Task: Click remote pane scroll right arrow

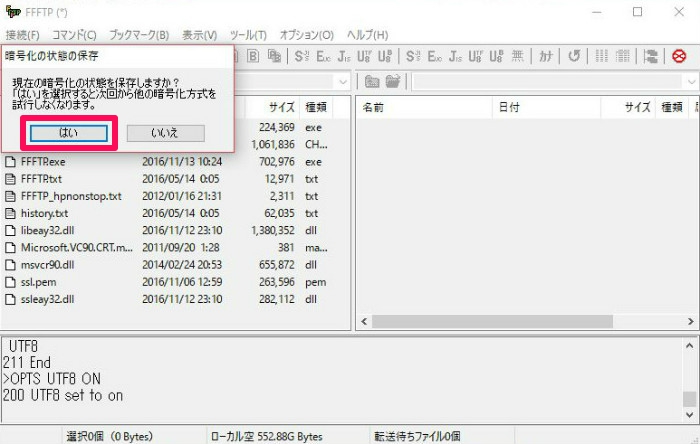Action: [691, 321]
